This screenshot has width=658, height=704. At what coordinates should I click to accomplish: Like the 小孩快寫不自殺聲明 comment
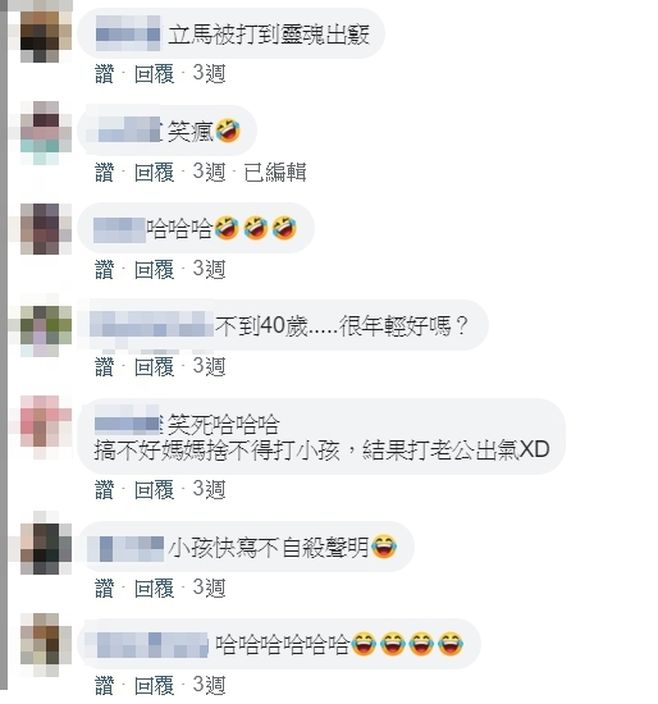[104, 588]
